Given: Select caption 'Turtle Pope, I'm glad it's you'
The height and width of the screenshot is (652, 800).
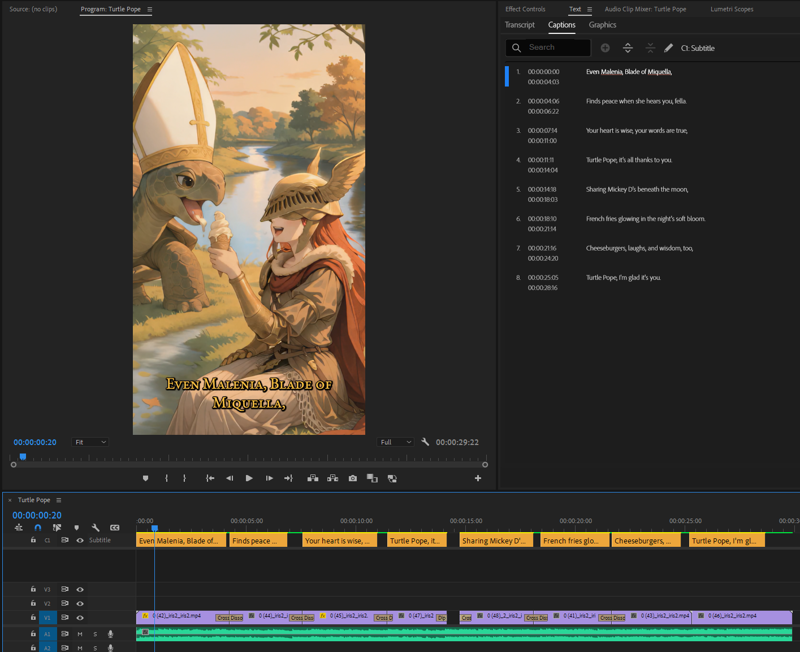Looking at the screenshot, I should 623,278.
